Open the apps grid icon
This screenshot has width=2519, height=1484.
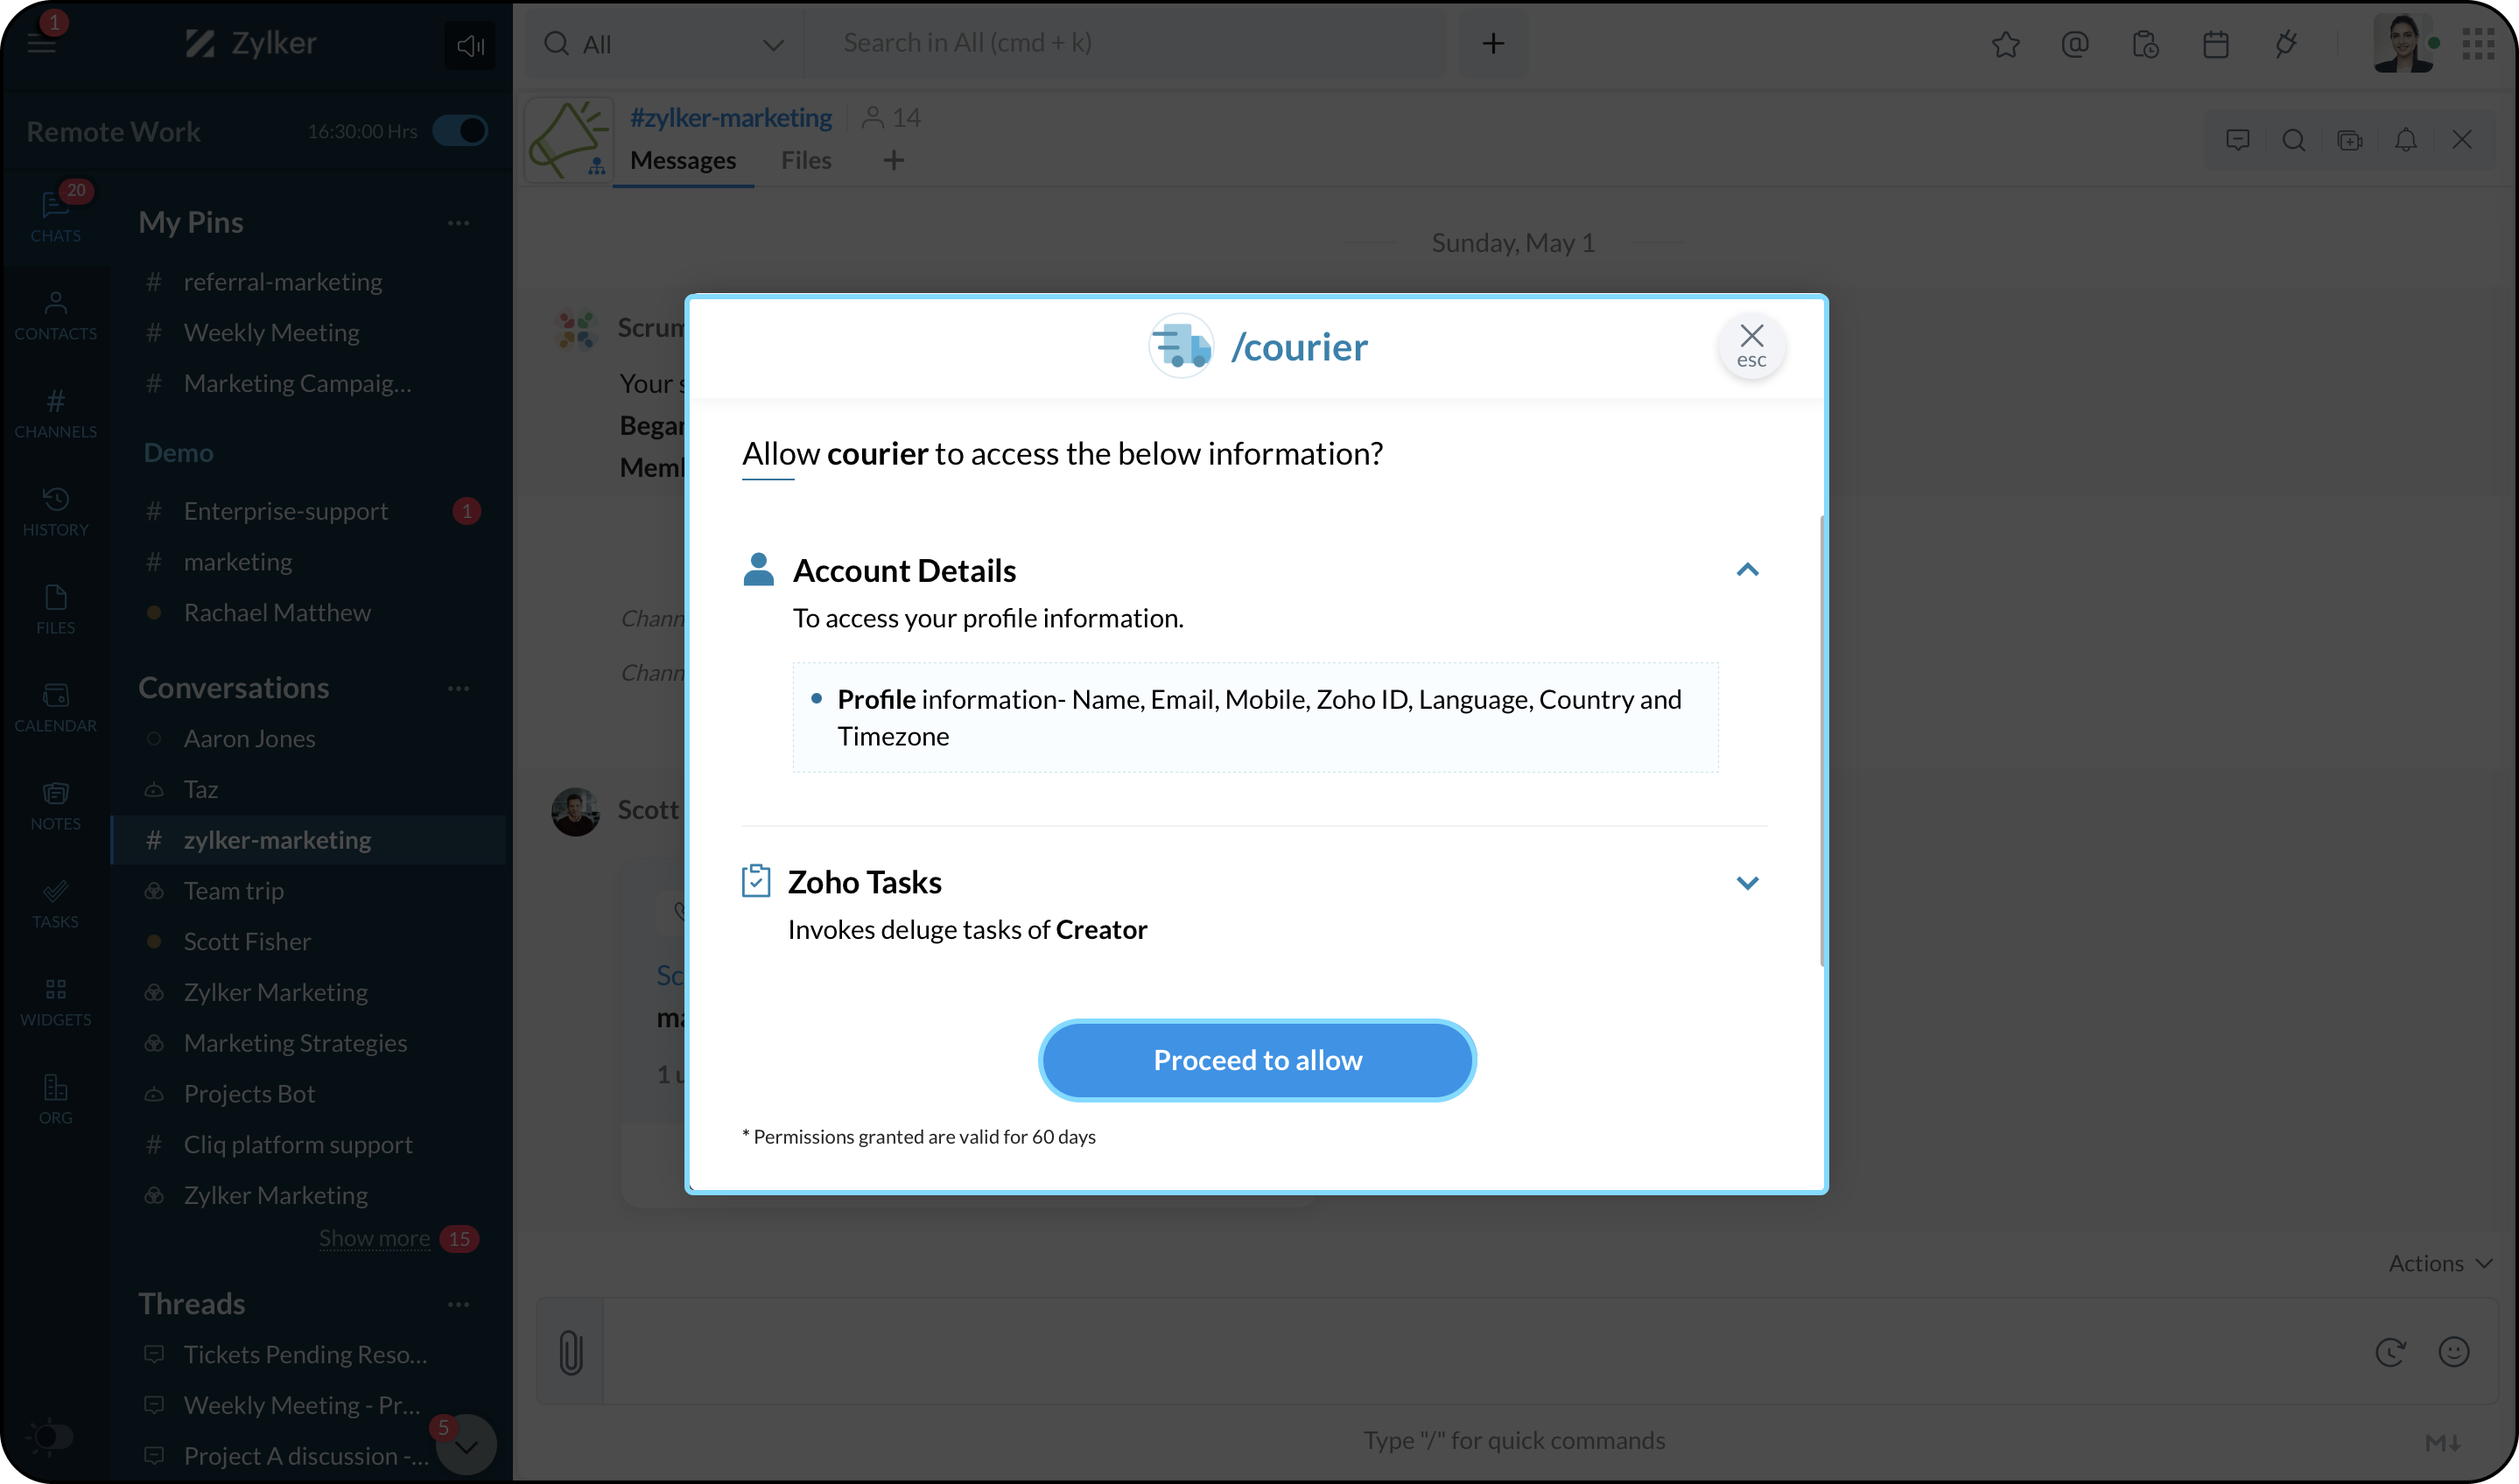(2478, 44)
